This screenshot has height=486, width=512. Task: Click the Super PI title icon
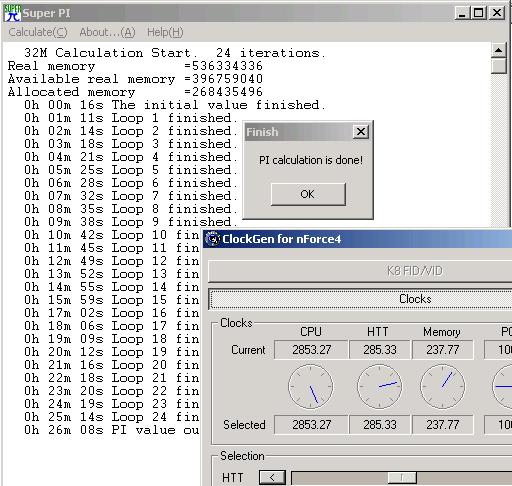pos(12,13)
